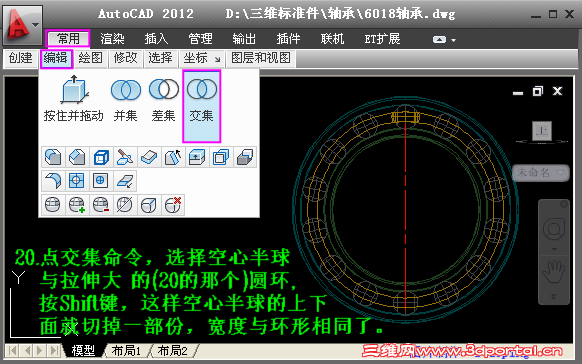
Task: Click the Smooth Object mesh sphere icon
Action: point(53,205)
